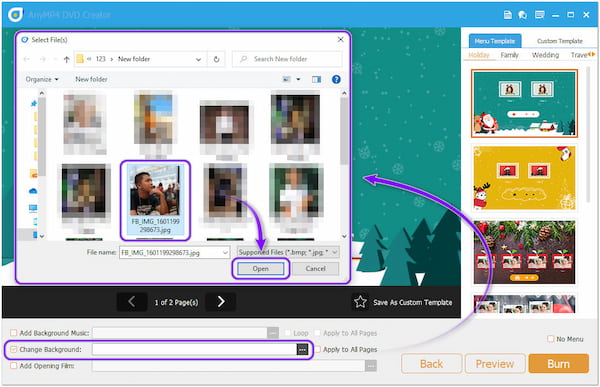The width and height of the screenshot is (600, 387).
Task: Click the back navigation arrow in dialog
Action: 26,59
